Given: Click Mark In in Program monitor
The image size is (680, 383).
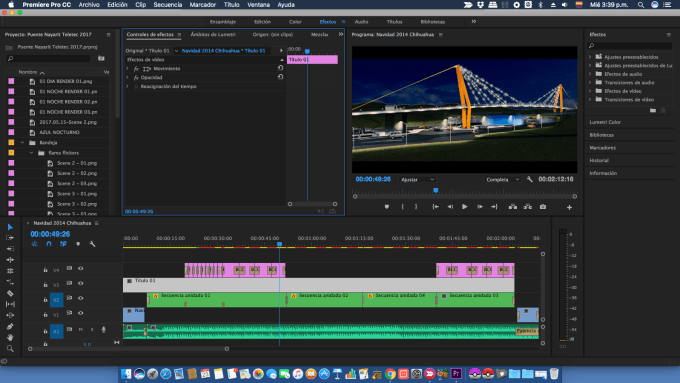Looking at the screenshot, I should 402,207.
